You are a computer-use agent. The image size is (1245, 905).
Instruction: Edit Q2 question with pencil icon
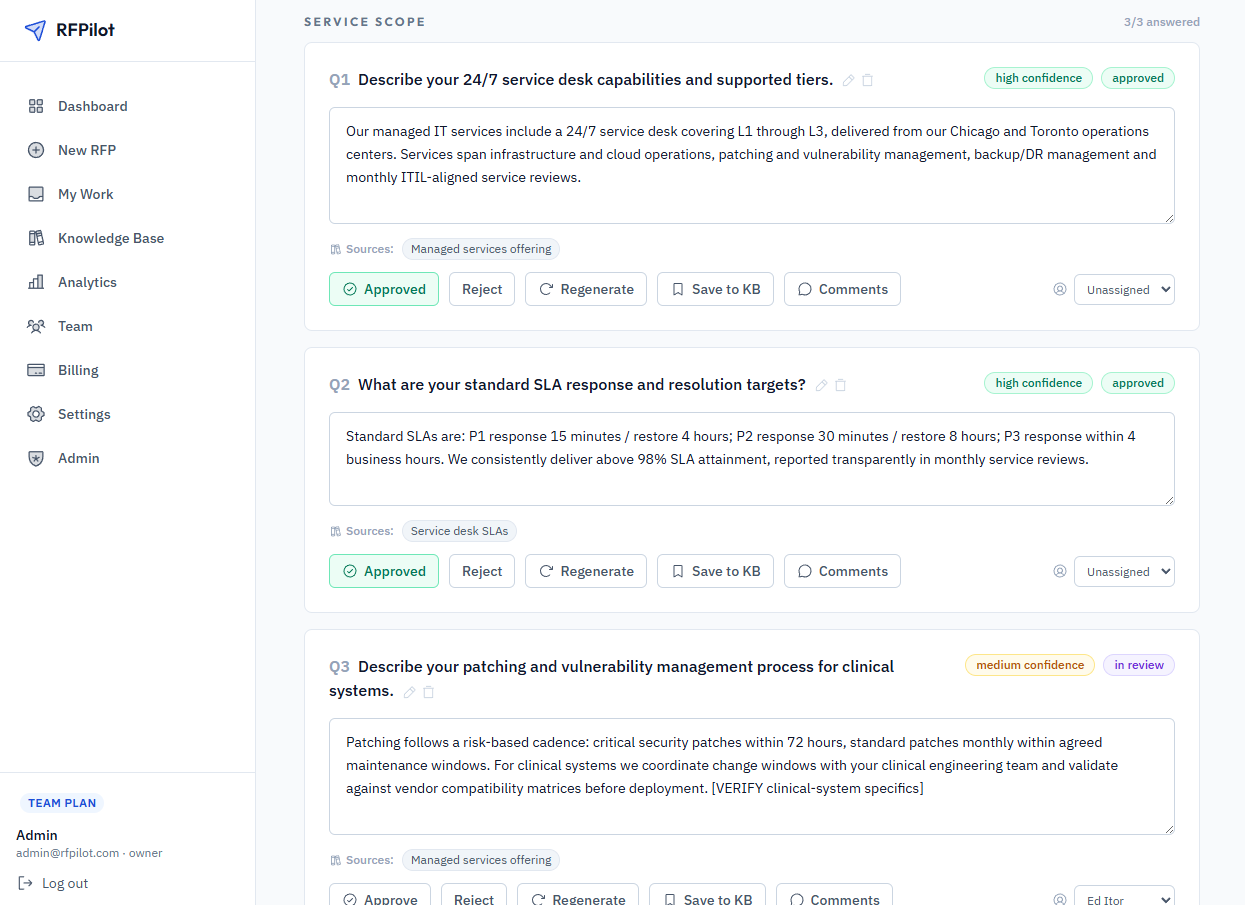pyautogui.click(x=822, y=385)
